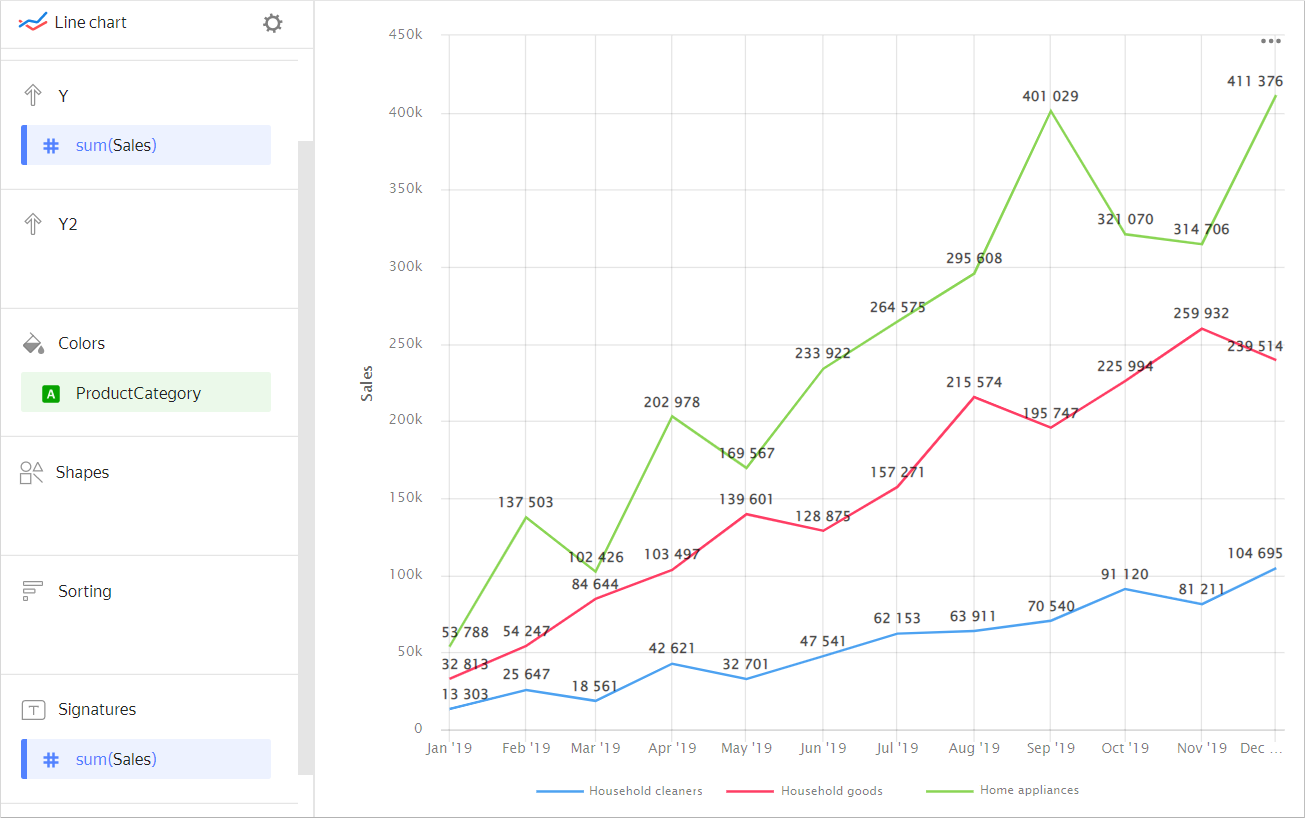This screenshot has width=1305, height=818.
Task: Toggle Home appliances visibility via the legend
Action: [x=1013, y=790]
